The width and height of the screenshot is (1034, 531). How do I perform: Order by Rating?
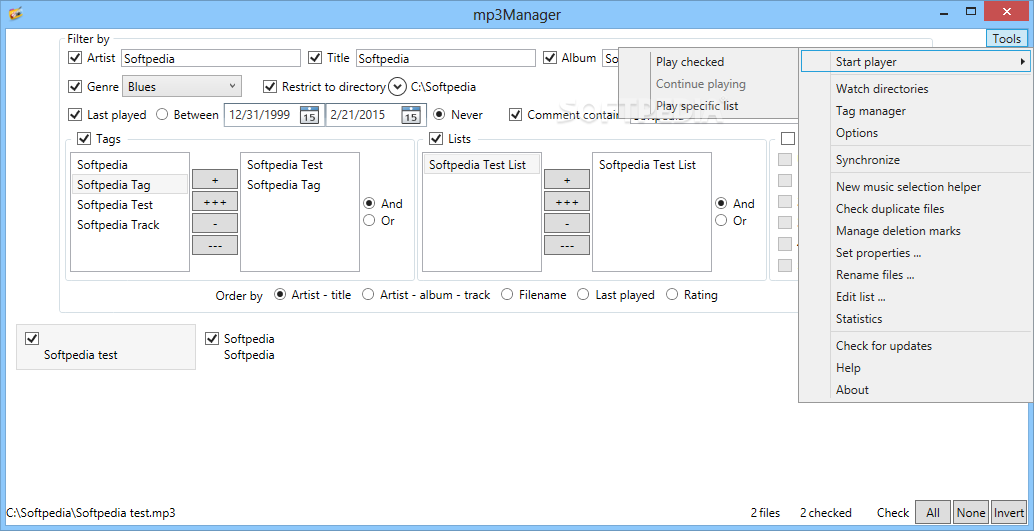point(672,295)
